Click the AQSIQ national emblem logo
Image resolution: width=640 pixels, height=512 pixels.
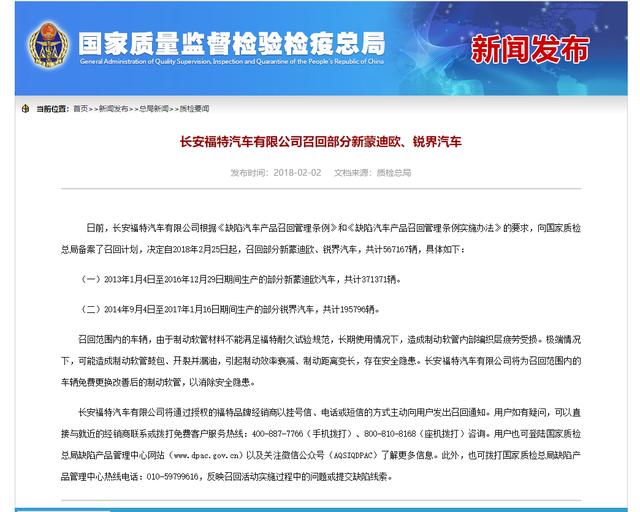(x=49, y=46)
